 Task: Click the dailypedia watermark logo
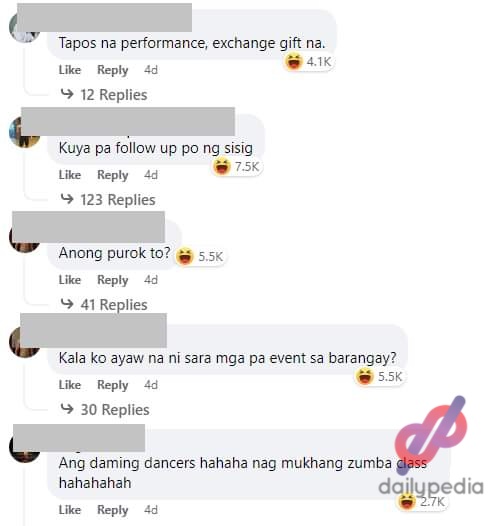[x=431, y=447]
